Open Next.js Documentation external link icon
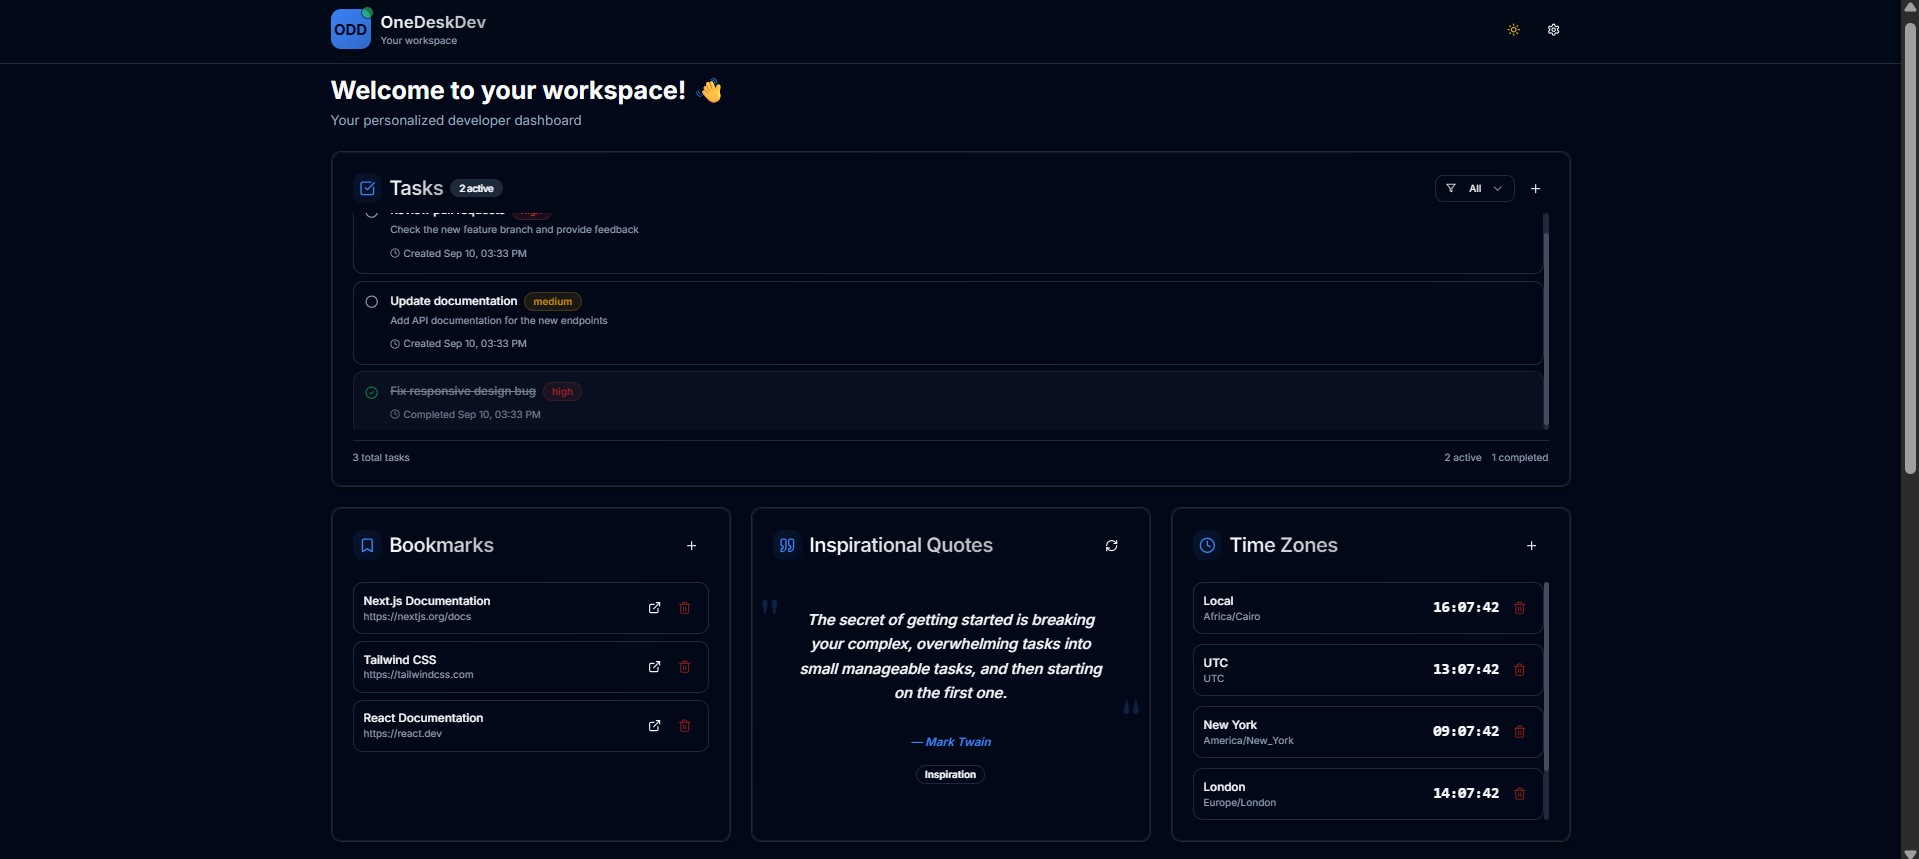Screen dimensions: 1919x859 pyautogui.click(x=654, y=608)
